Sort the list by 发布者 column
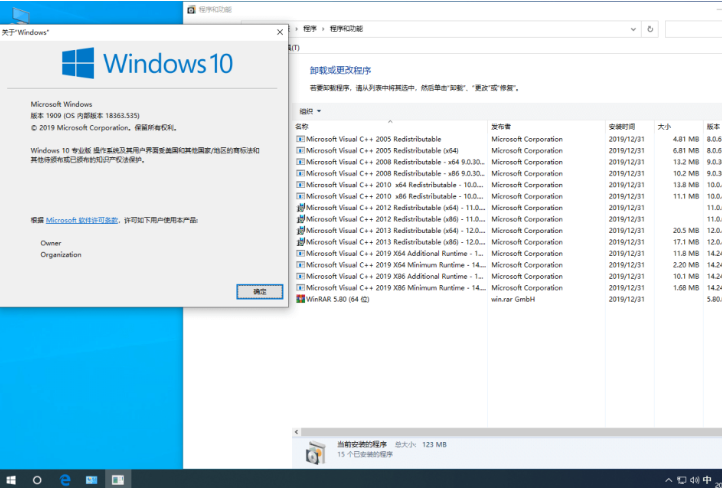 (501, 126)
